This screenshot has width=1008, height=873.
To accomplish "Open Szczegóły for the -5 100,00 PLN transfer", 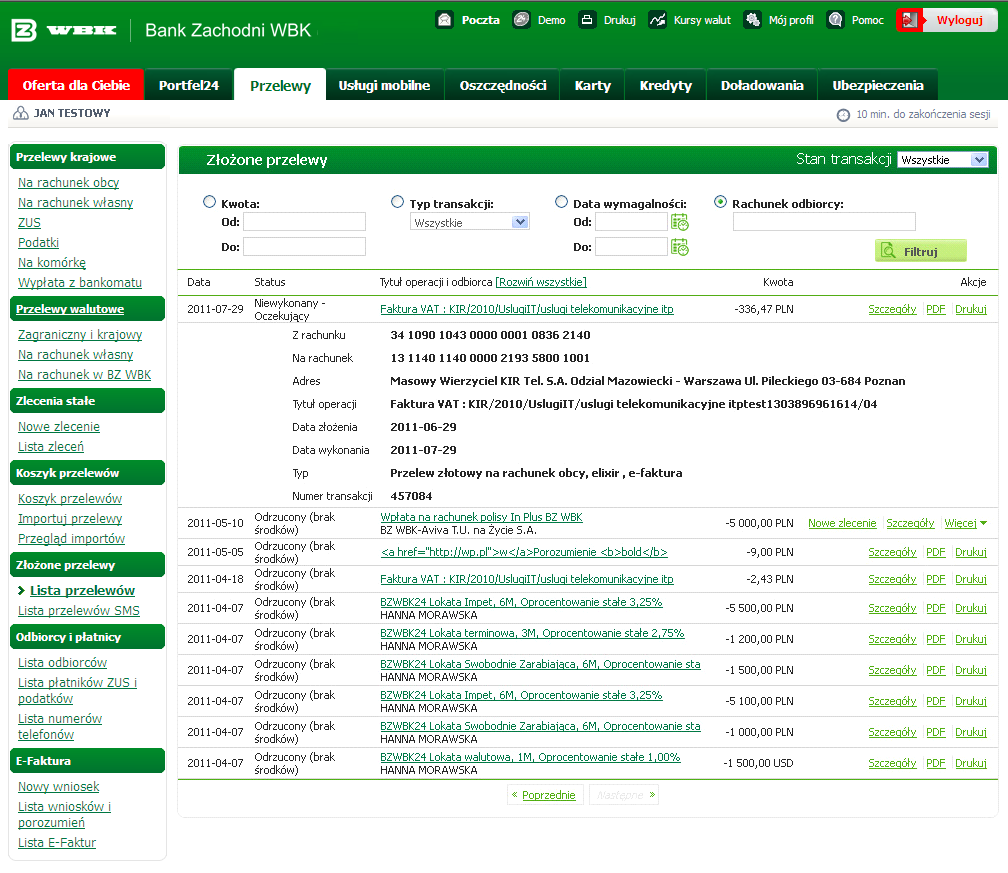I will [892, 701].
